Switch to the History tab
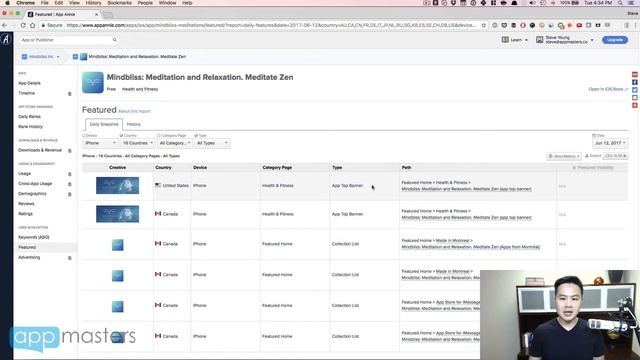The width and height of the screenshot is (640, 360). (x=133, y=124)
